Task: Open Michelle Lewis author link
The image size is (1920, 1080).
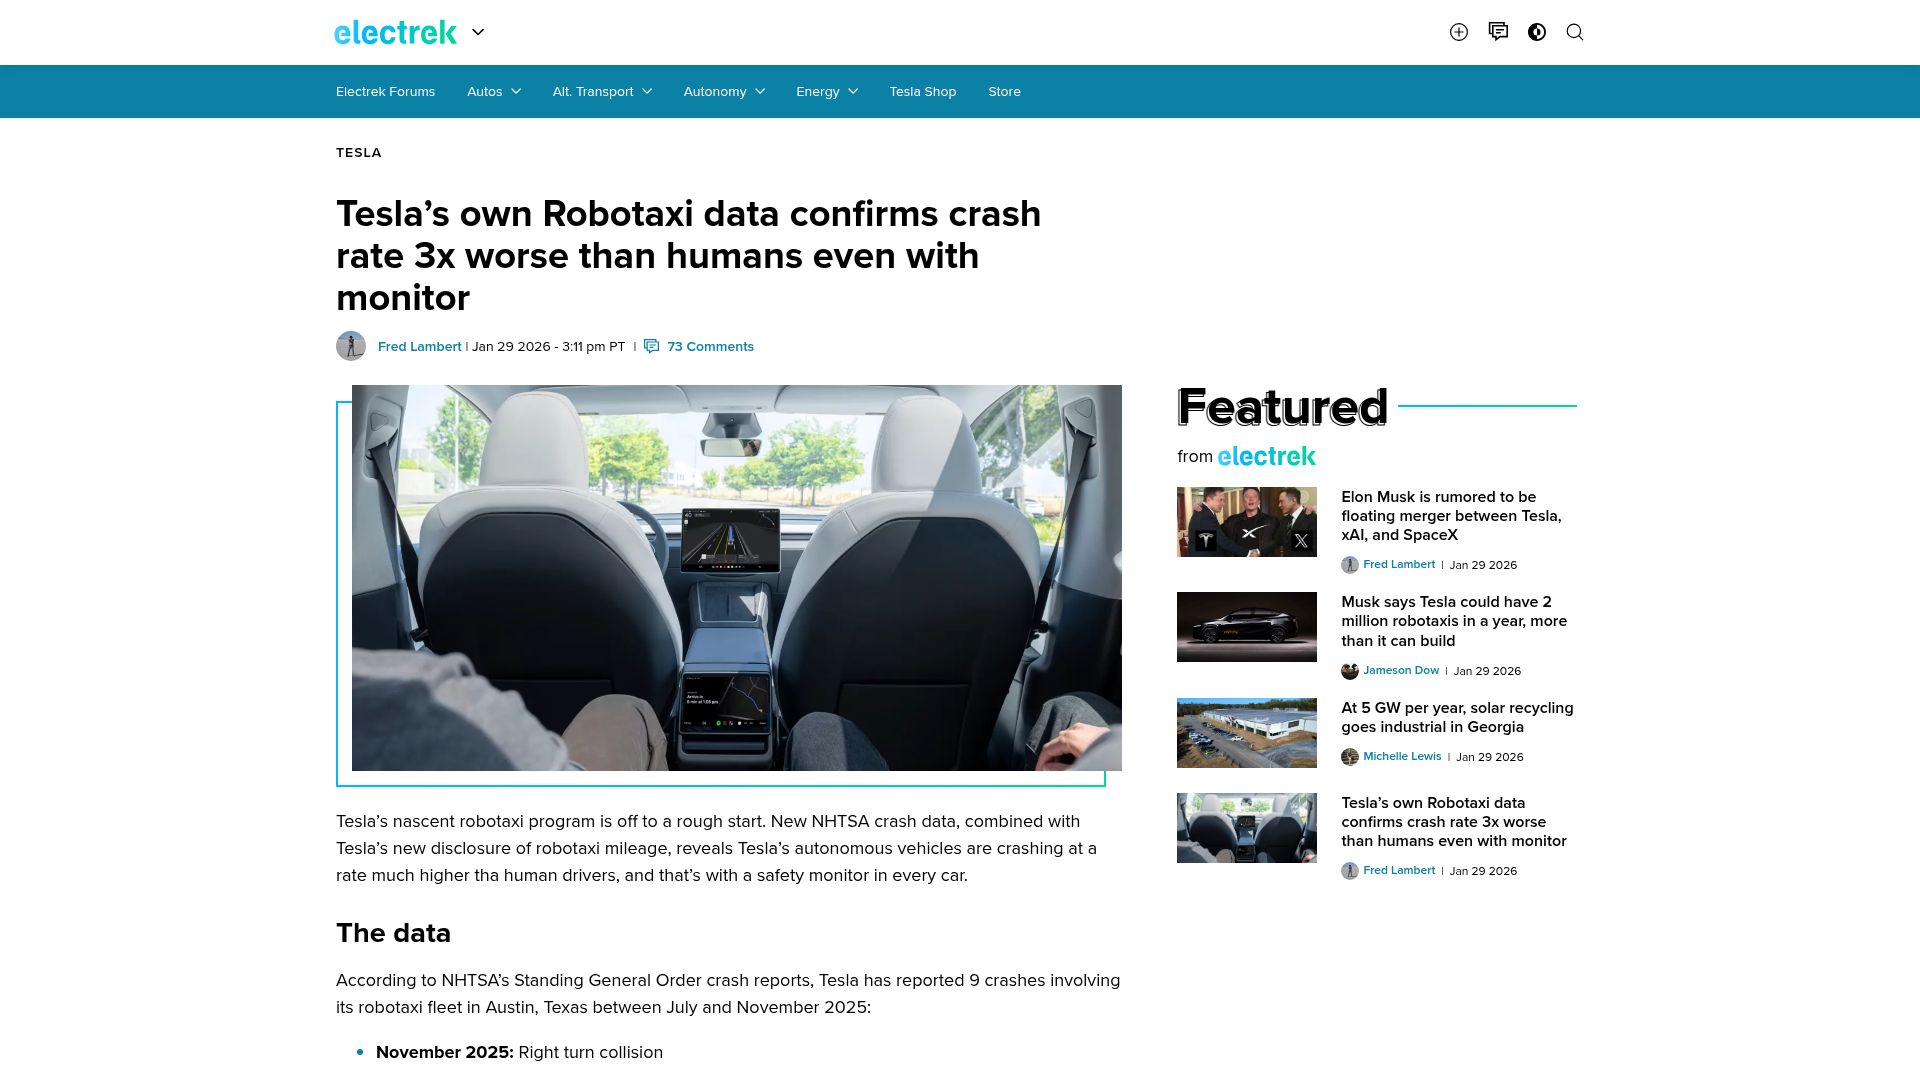Action: point(1402,757)
